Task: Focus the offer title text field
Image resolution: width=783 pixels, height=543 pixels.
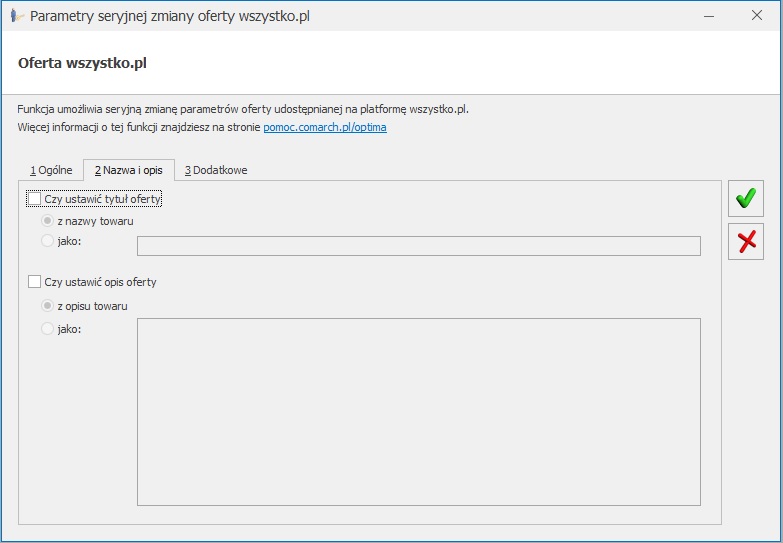Action: pos(418,246)
